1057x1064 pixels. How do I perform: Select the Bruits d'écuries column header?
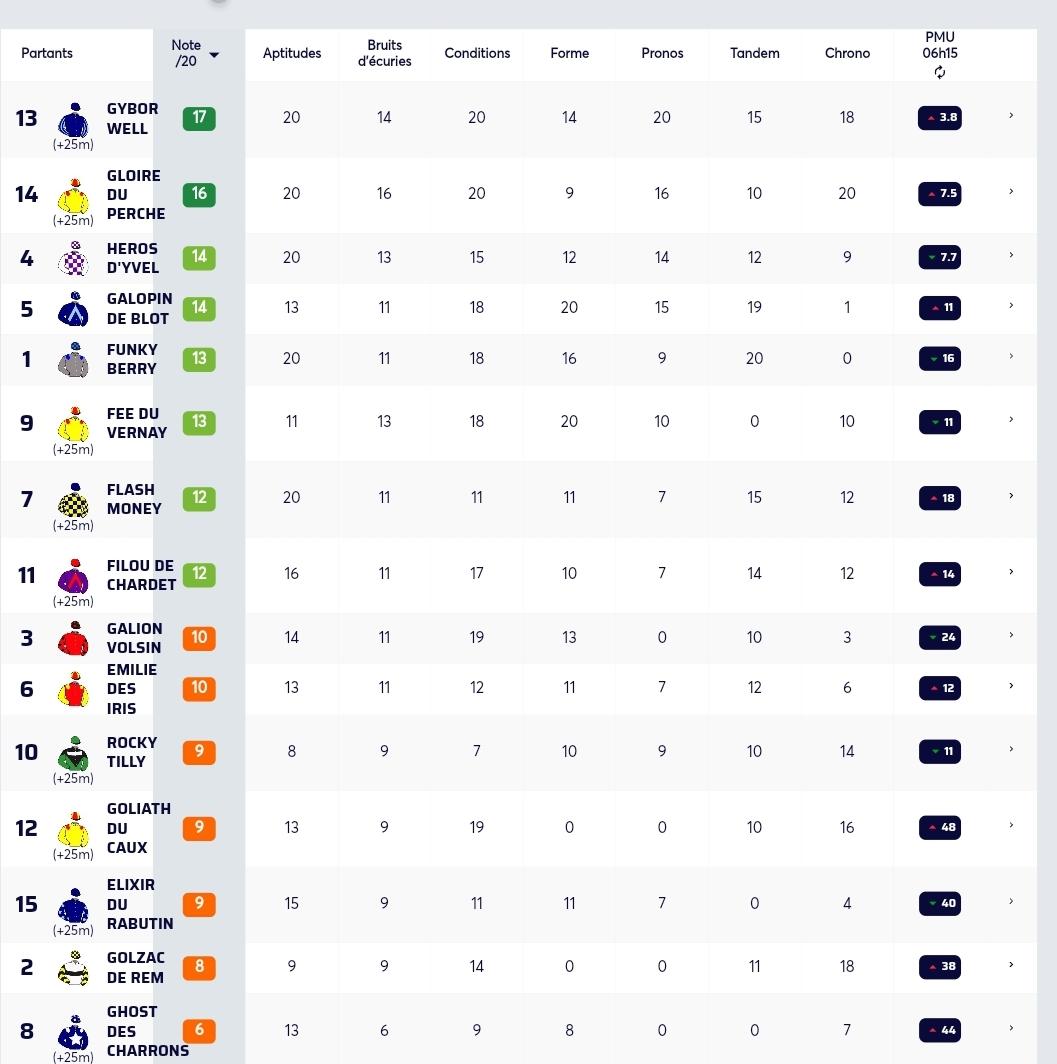pyautogui.click(x=385, y=53)
